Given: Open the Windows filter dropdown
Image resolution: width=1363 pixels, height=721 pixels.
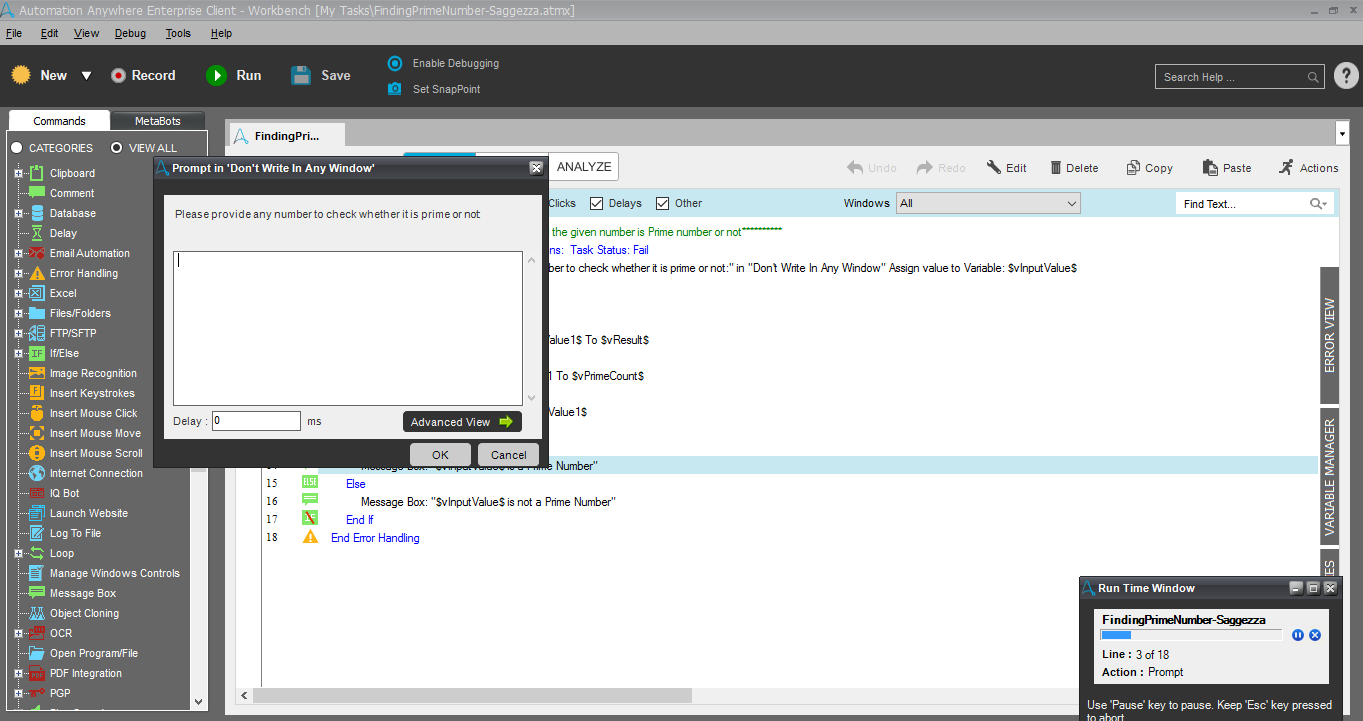Looking at the screenshot, I should click(988, 203).
